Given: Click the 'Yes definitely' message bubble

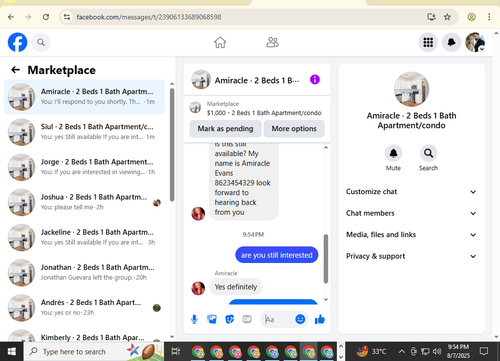Looking at the screenshot, I should coord(236,287).
